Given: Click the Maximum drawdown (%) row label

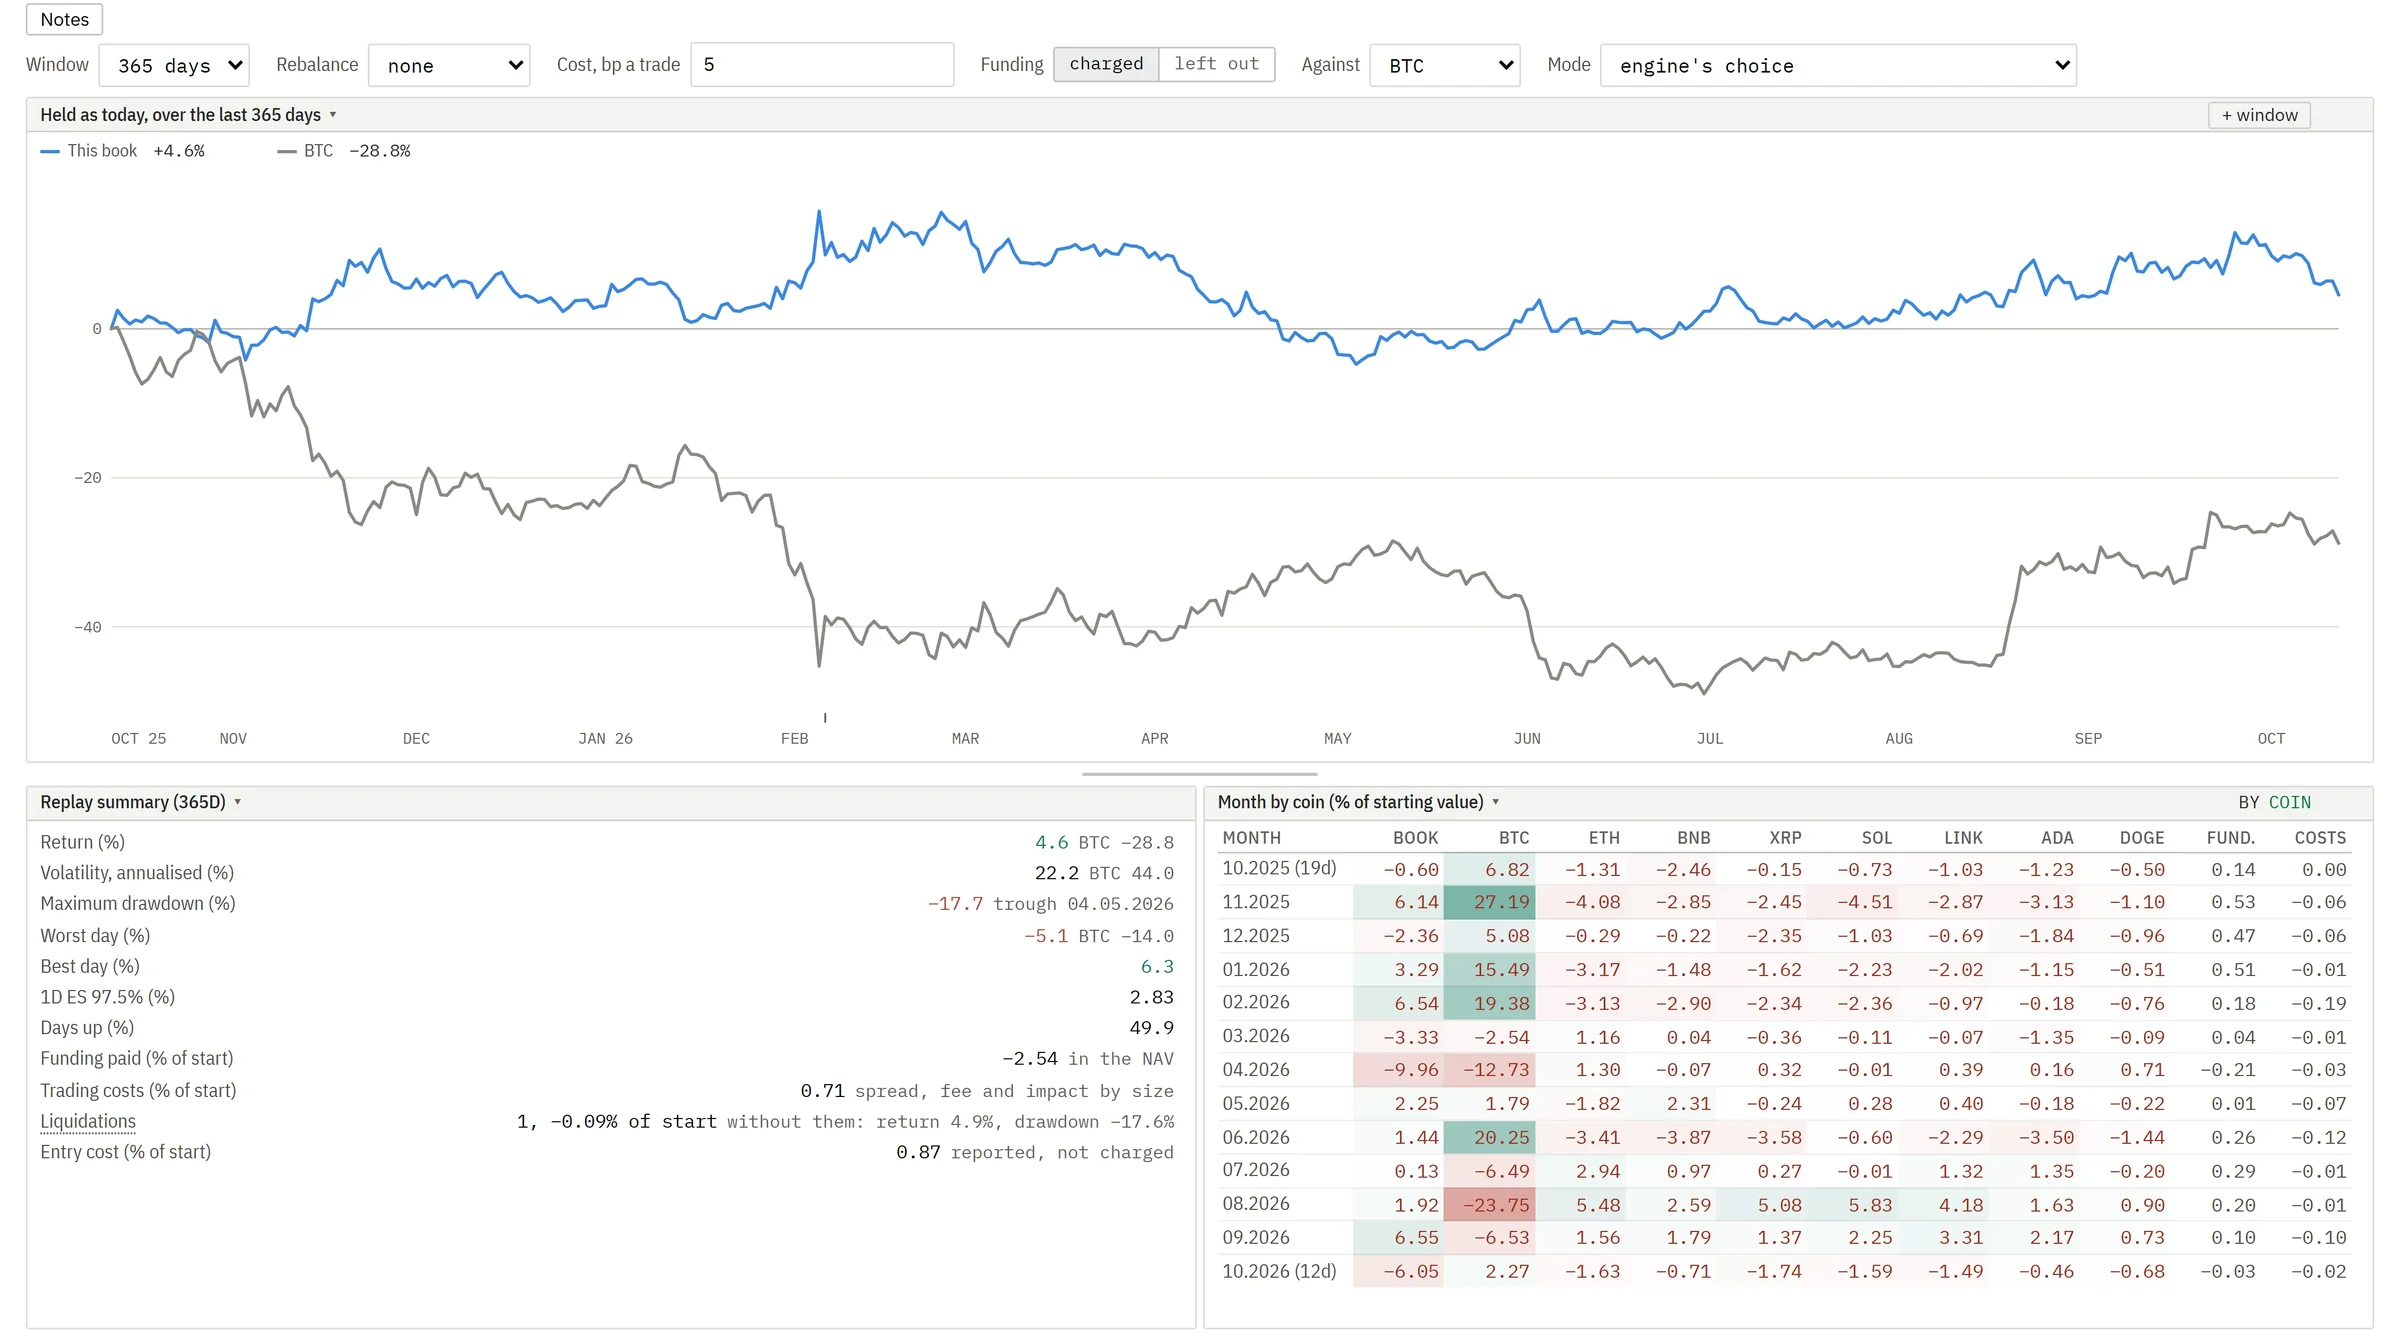Looking at the screenshot, I should [138, 903].
